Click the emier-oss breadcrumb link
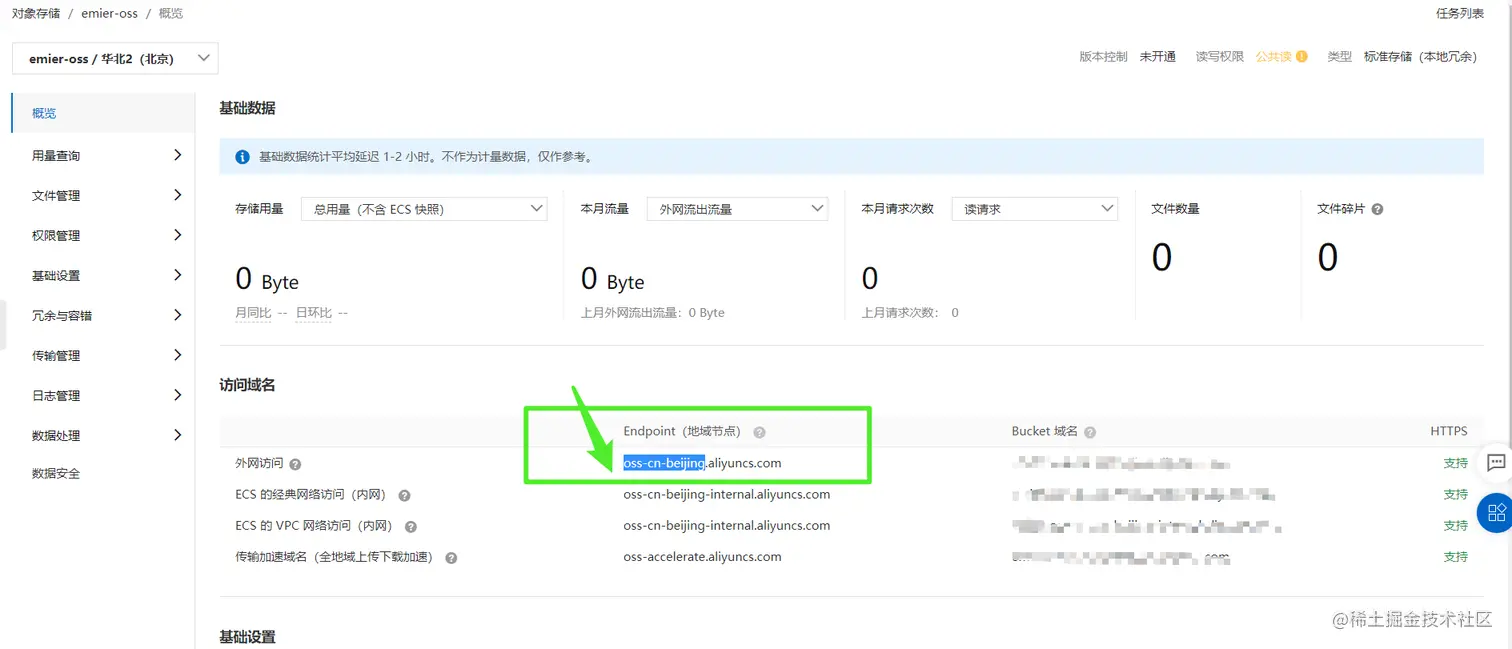Viewport: 1512px width, 649px height. click(x=110, y=13)
